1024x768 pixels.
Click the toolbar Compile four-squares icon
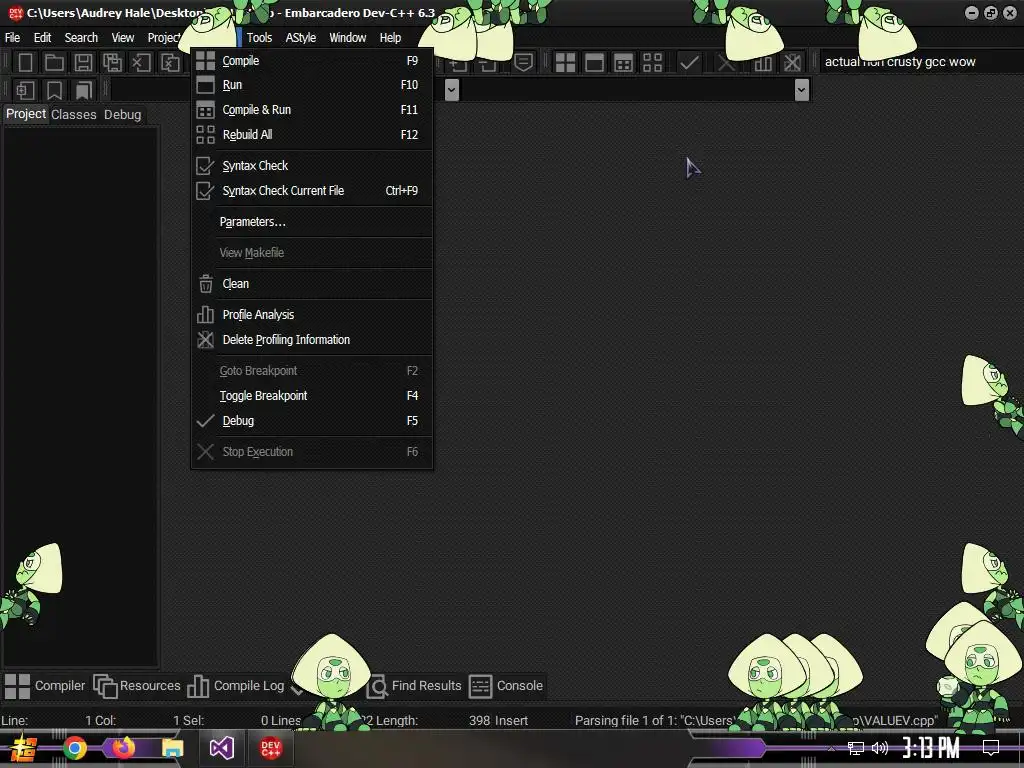tap(566, 63)
